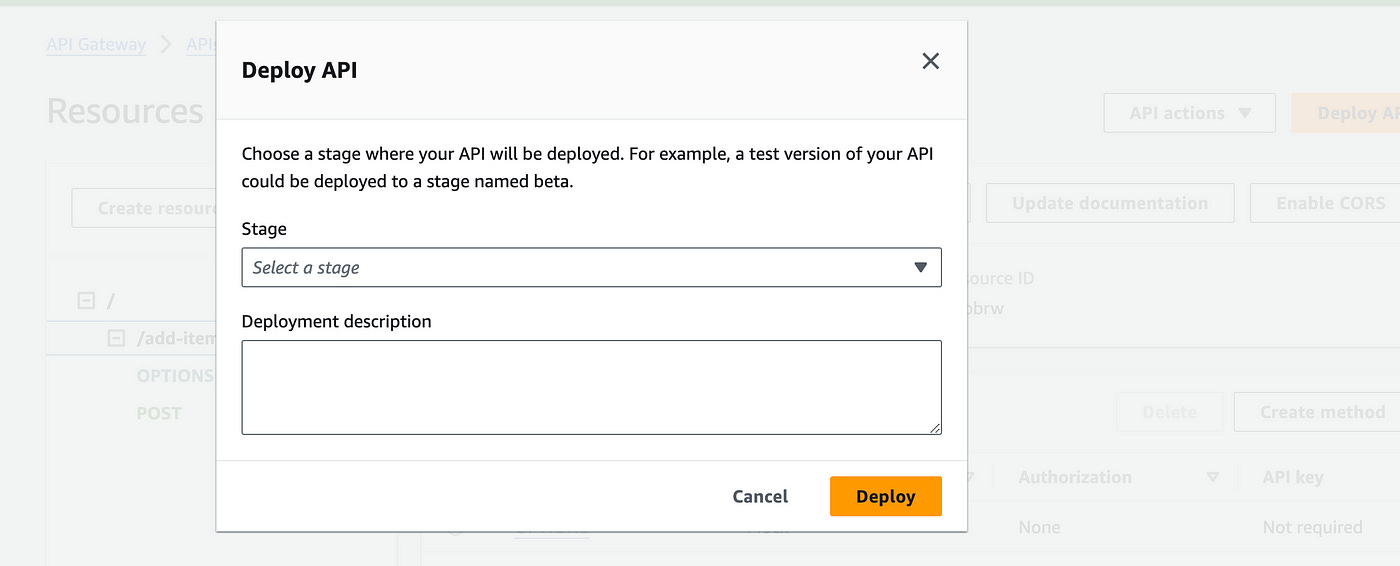
Task: Click the Delete method button
Action: pos(1169,412)
